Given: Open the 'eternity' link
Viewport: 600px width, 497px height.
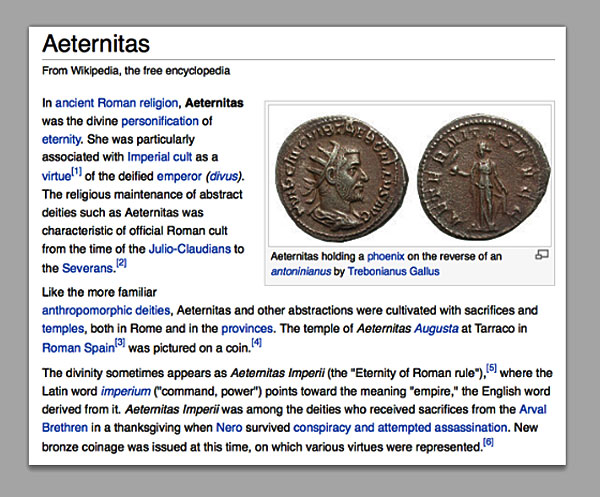Looking at the screenshot, I should coord(61,139).
